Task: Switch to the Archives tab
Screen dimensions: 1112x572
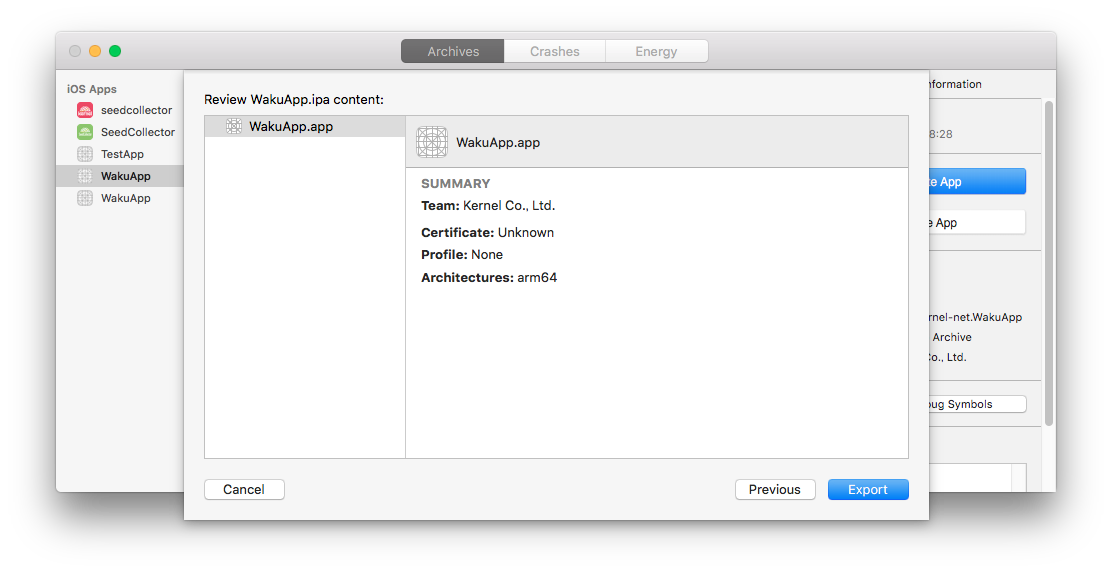Action: click(x=453, y=51)
